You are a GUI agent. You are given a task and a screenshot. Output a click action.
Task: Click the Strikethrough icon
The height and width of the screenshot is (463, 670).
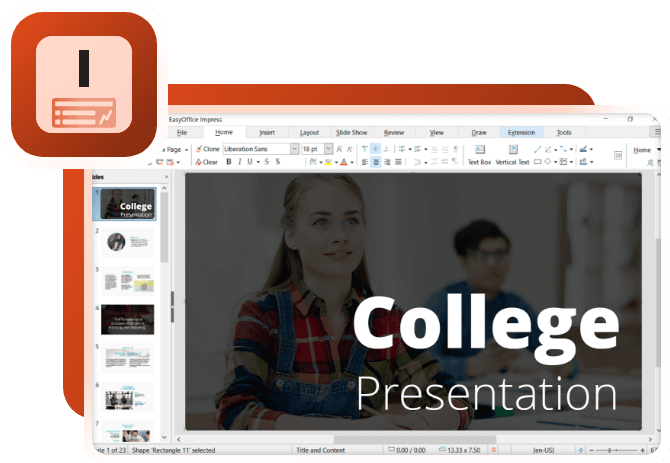pyautogui.click(x=266, y=162)
